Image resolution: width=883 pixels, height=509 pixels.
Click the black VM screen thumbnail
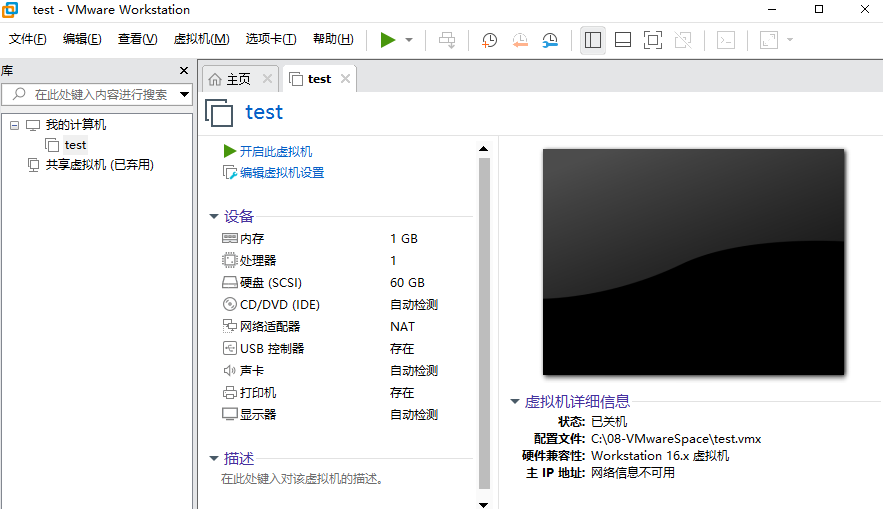pyautogui.click(x=693, y=262)
